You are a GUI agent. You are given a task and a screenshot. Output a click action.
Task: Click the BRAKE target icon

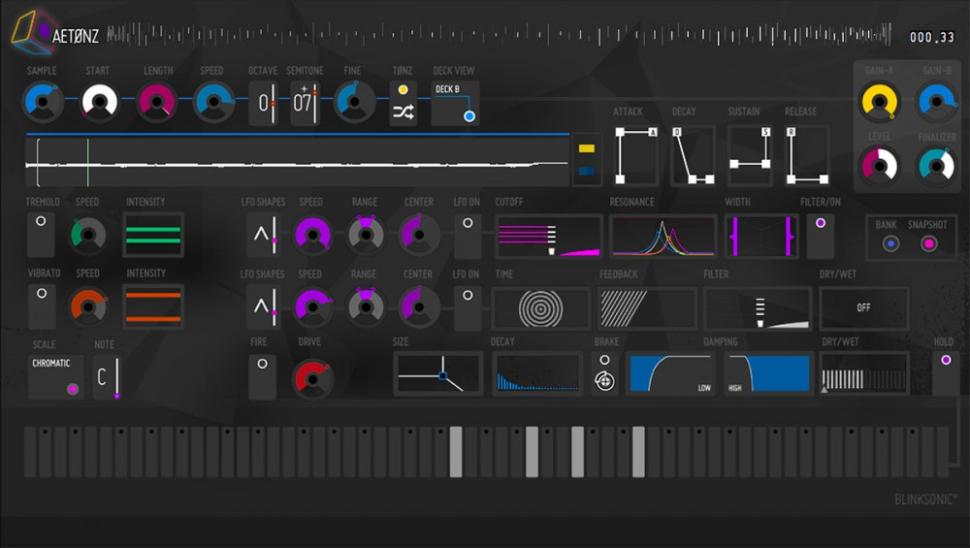click(x=604, y=381)
